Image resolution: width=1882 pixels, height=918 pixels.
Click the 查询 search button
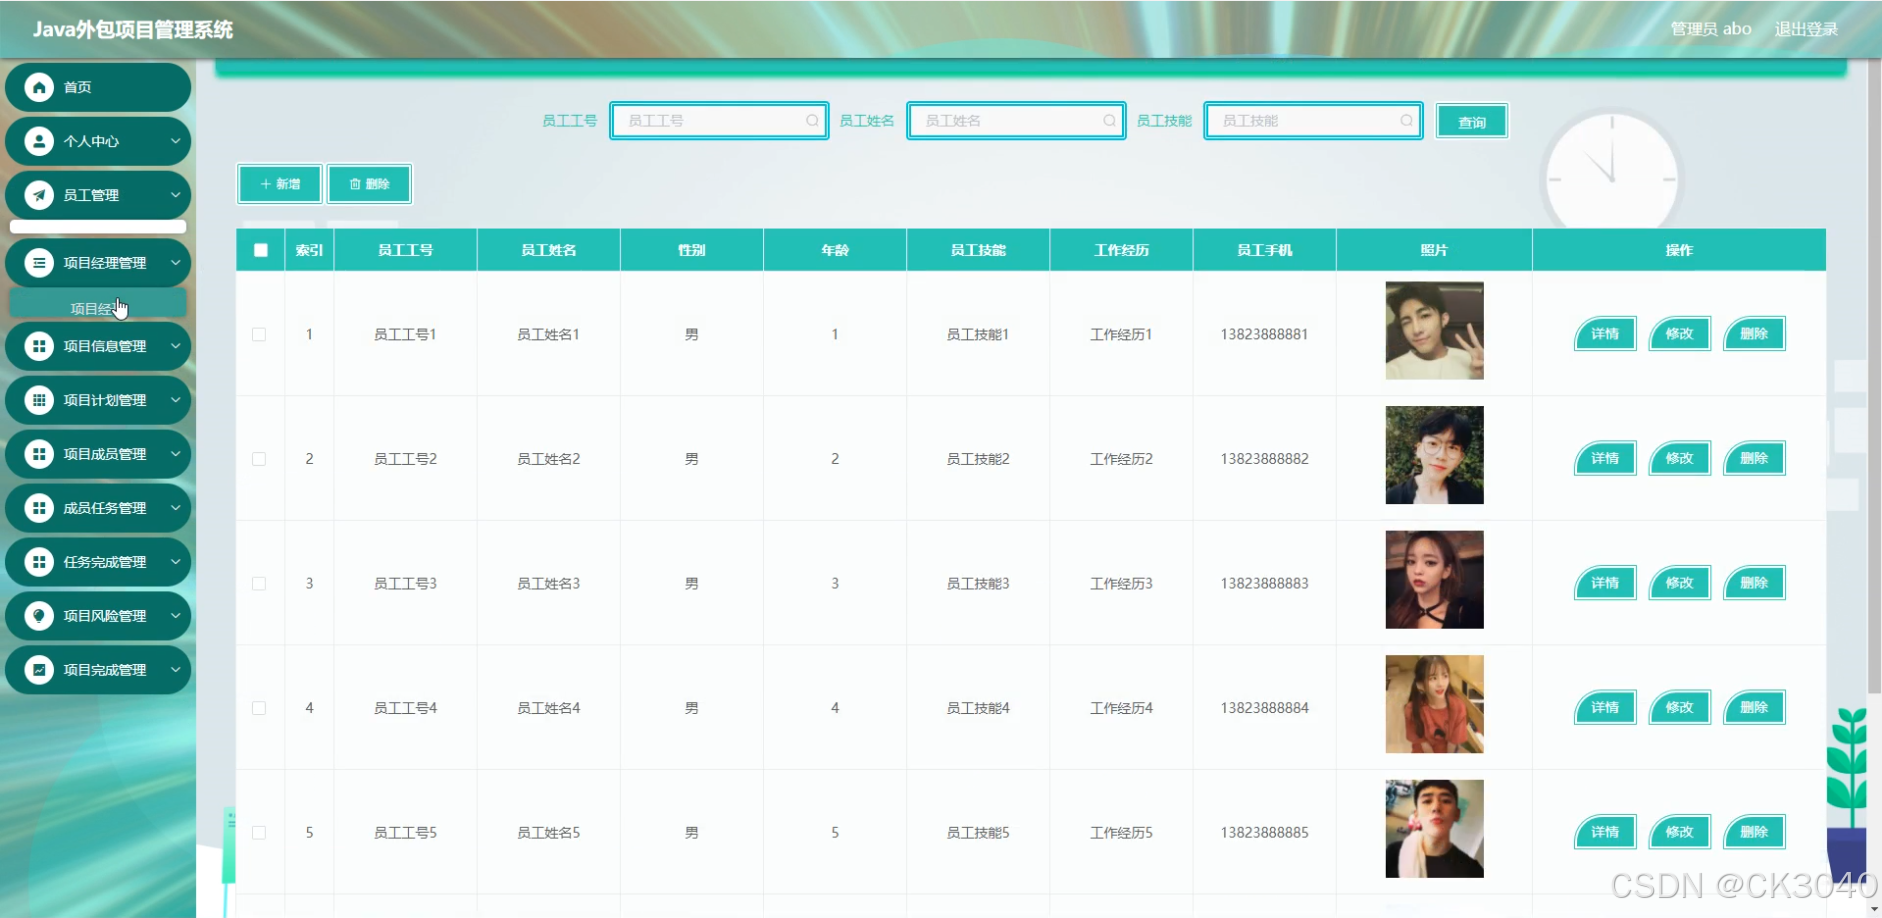coord(1471,122)
